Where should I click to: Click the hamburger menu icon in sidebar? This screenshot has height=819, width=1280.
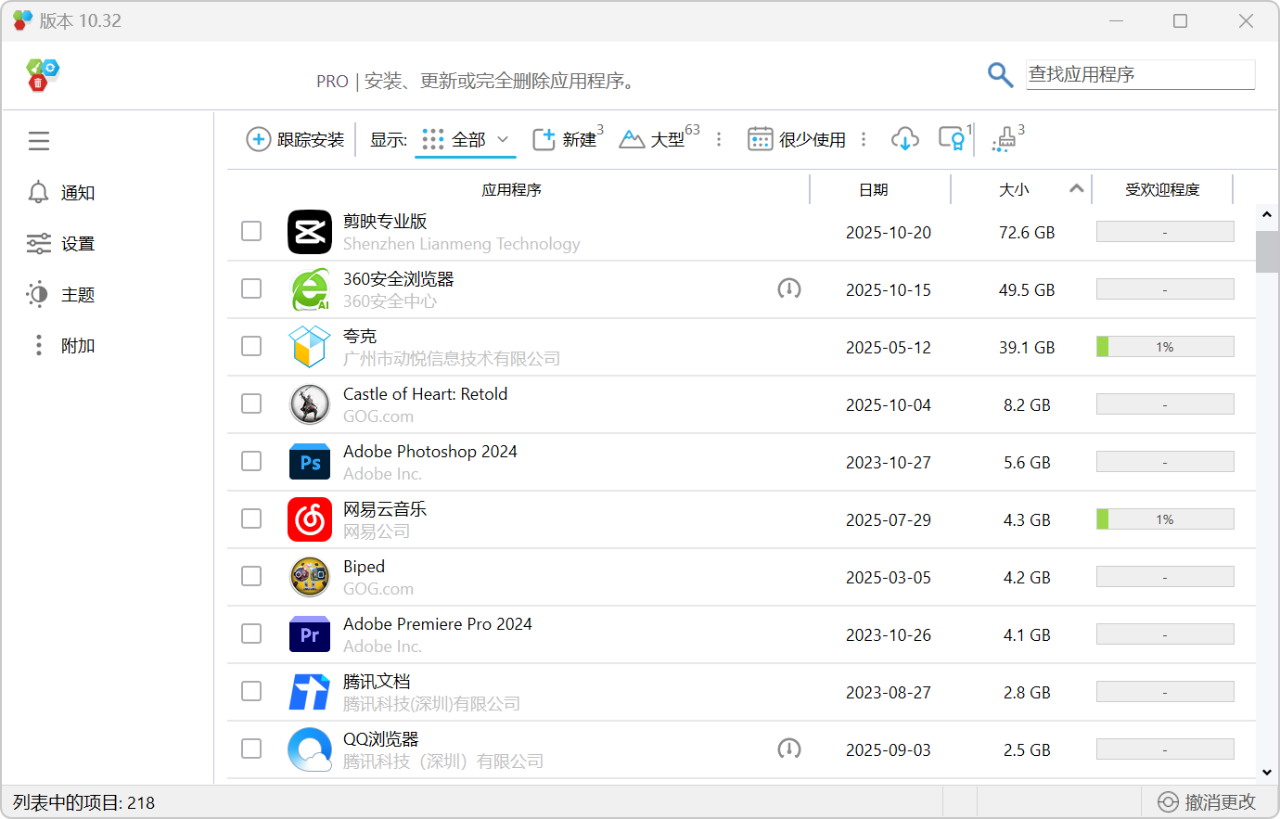pos(39,141)
